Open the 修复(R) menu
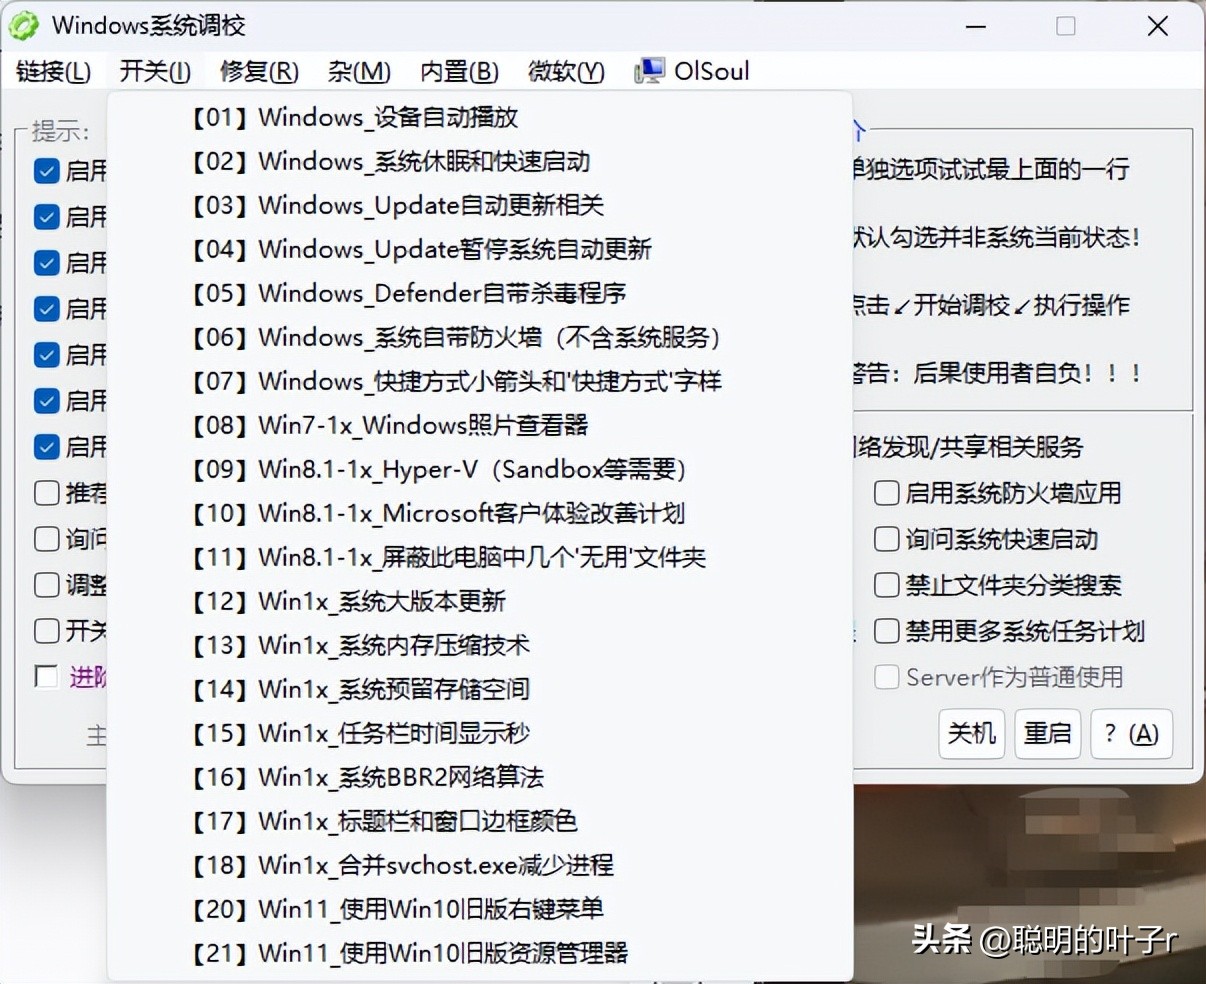 (257, 71)
